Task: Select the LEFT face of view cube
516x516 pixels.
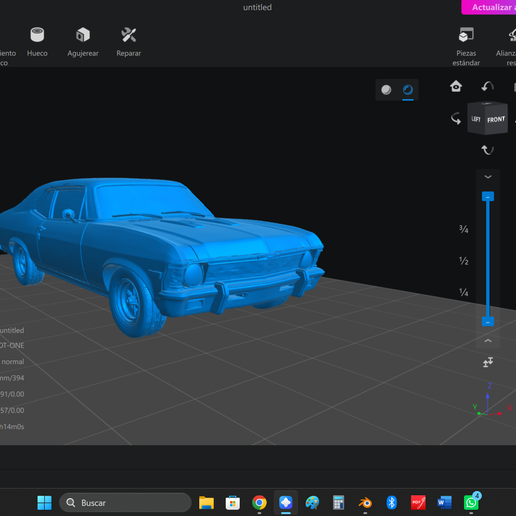Action: coord(476,119)
